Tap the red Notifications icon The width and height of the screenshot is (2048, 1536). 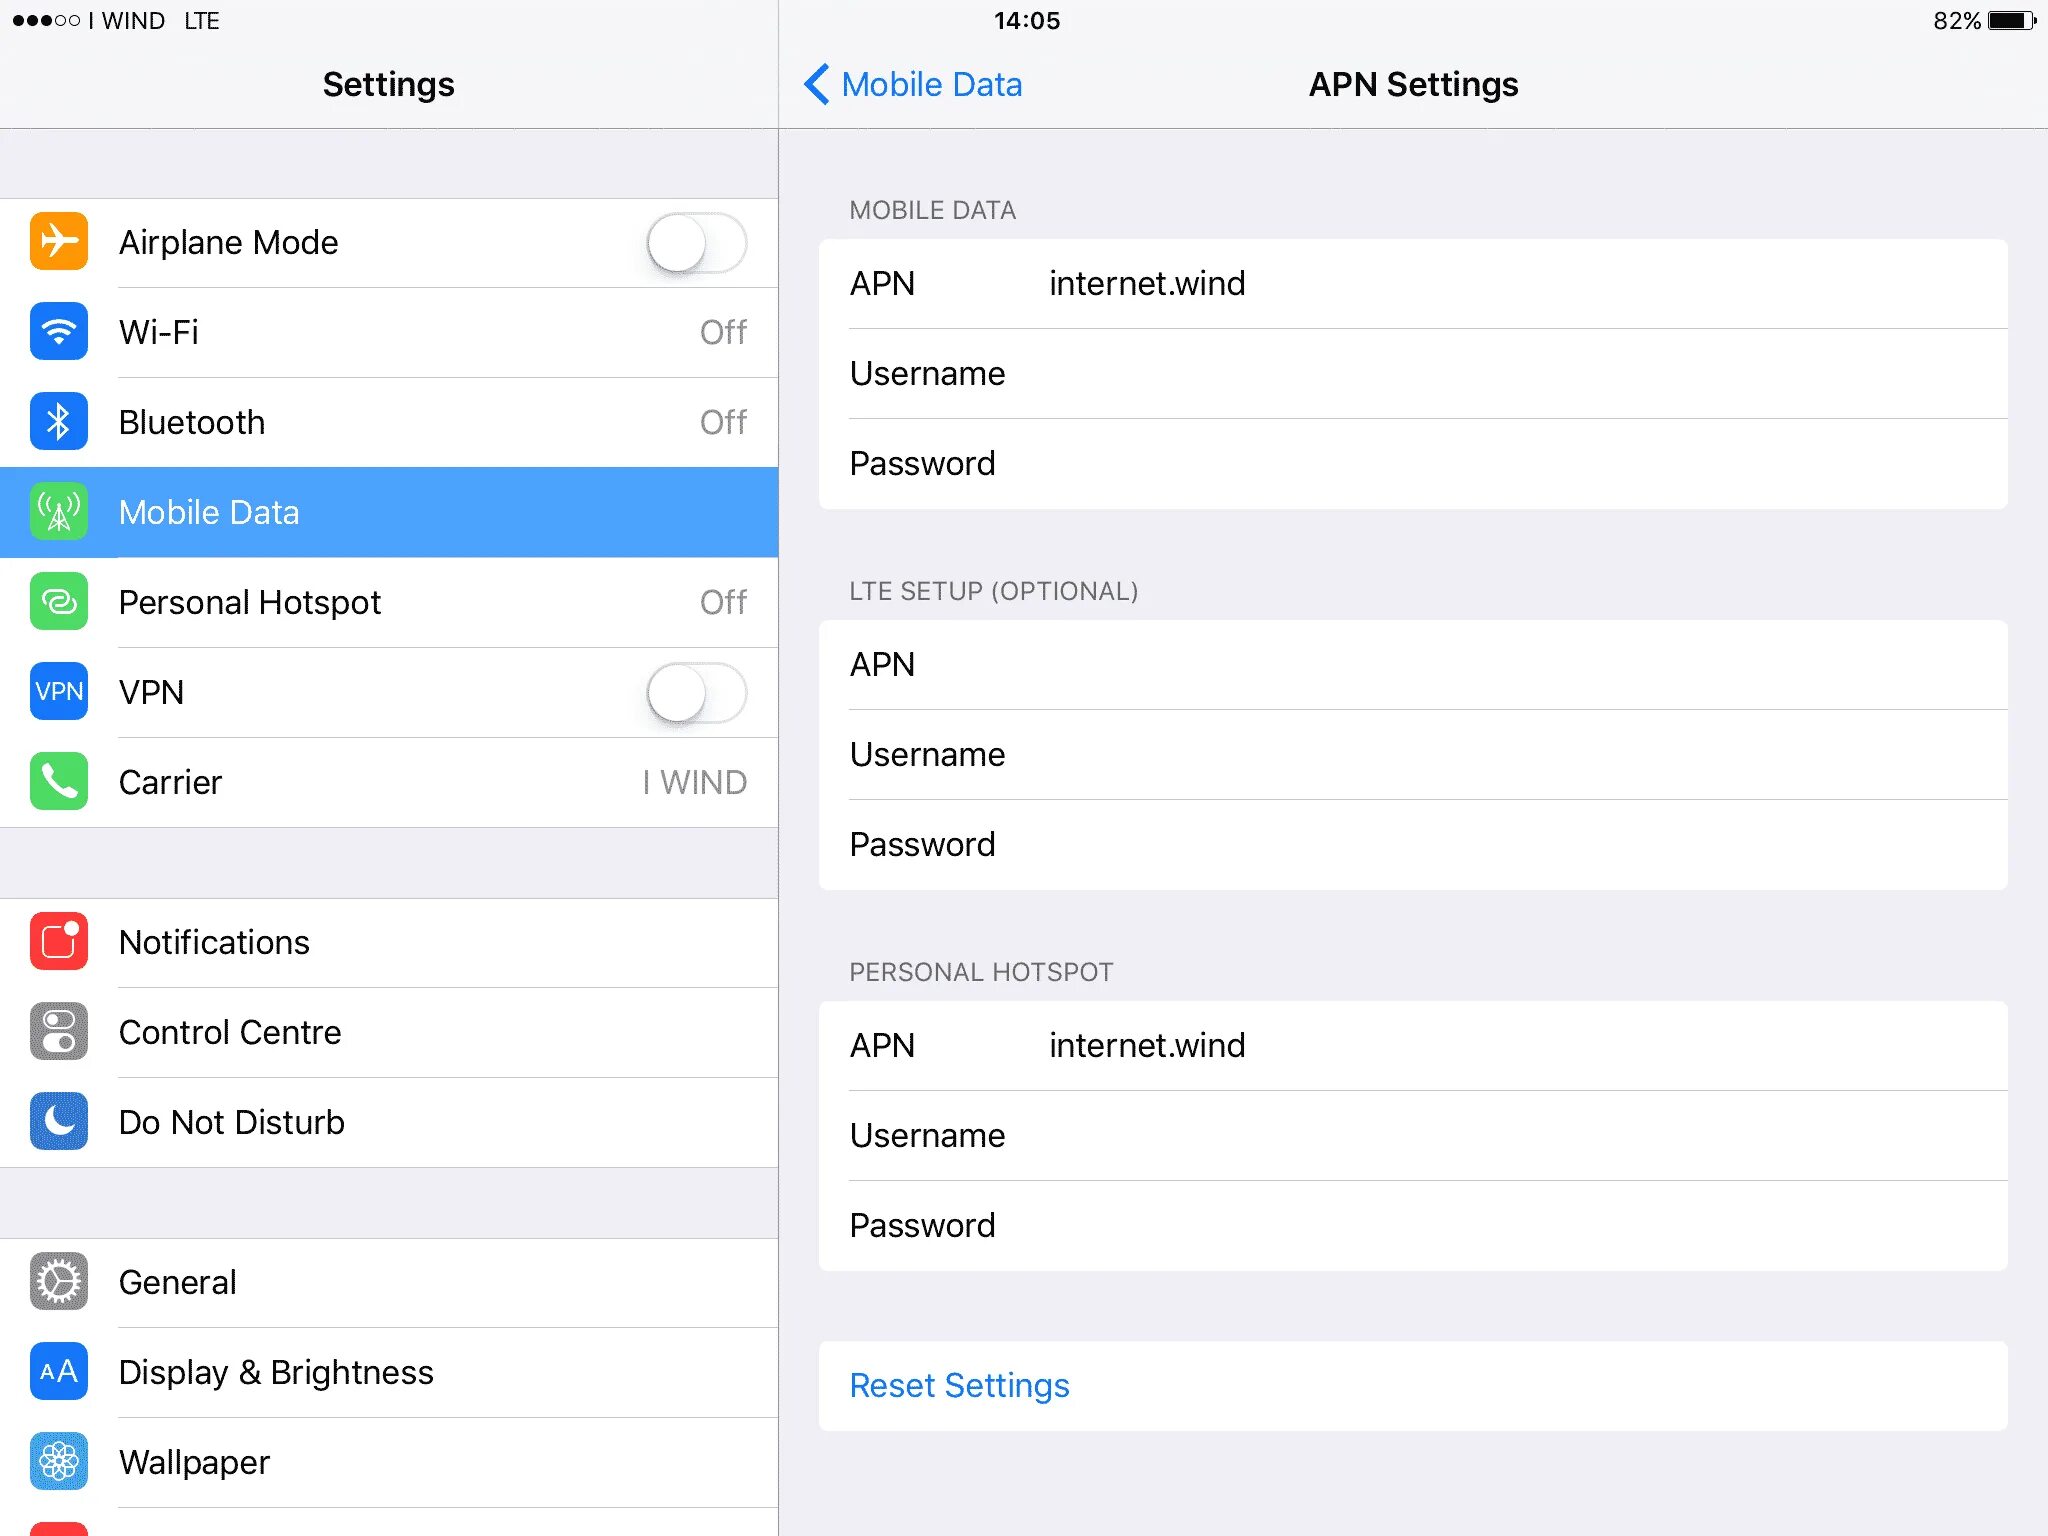(59, 942)
